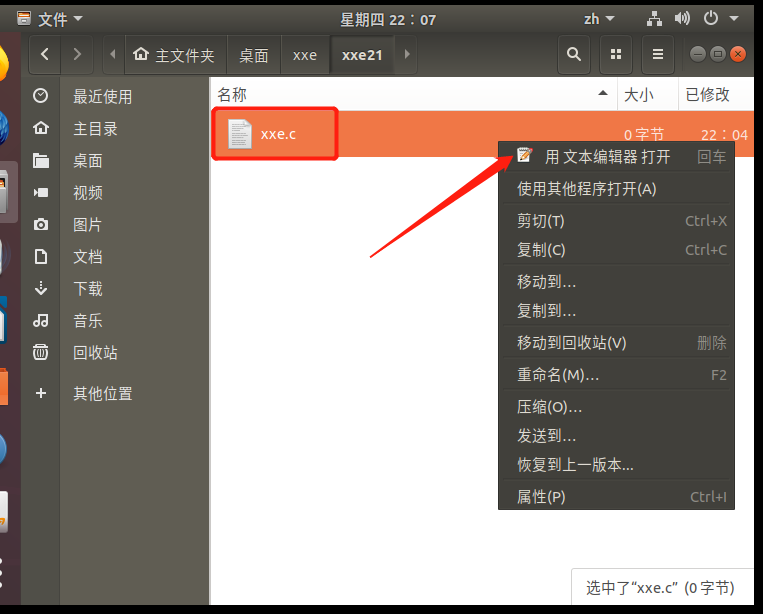Choose 使用其他程序打开(A) menu entry

pos(617,189)
